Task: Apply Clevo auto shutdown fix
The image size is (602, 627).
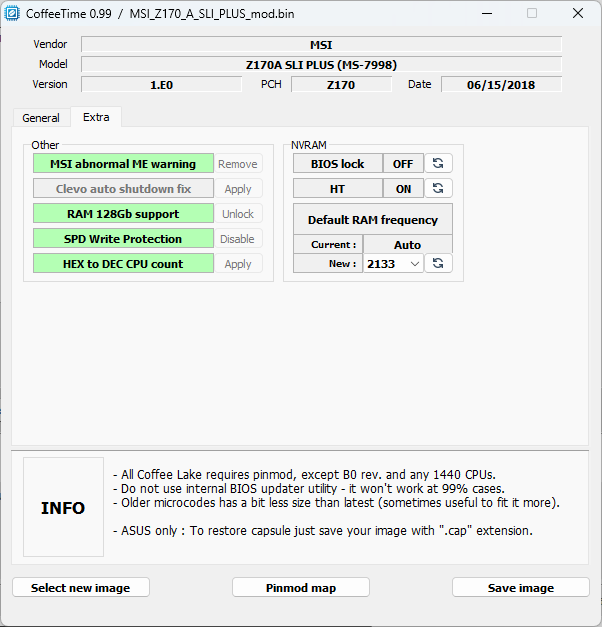Action: click(x=238, y=189)
